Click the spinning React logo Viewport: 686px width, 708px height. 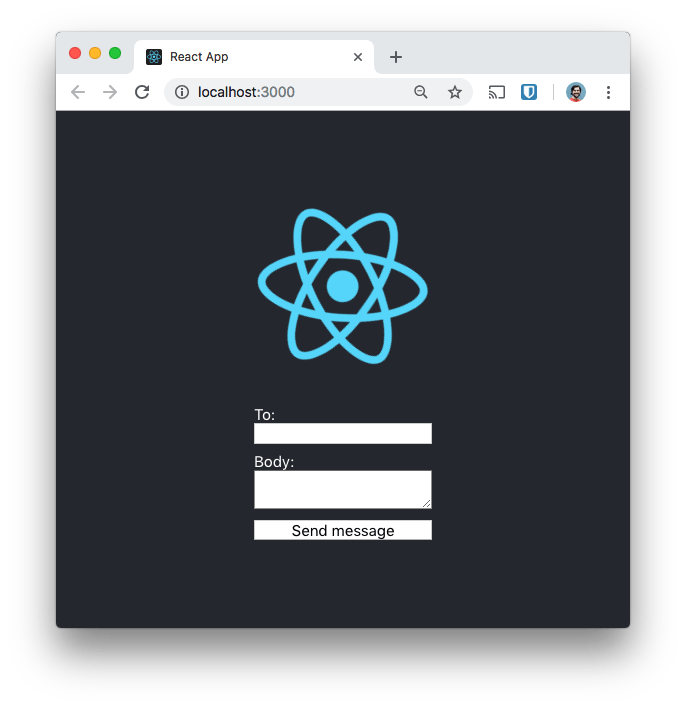[x=342, y=286]
